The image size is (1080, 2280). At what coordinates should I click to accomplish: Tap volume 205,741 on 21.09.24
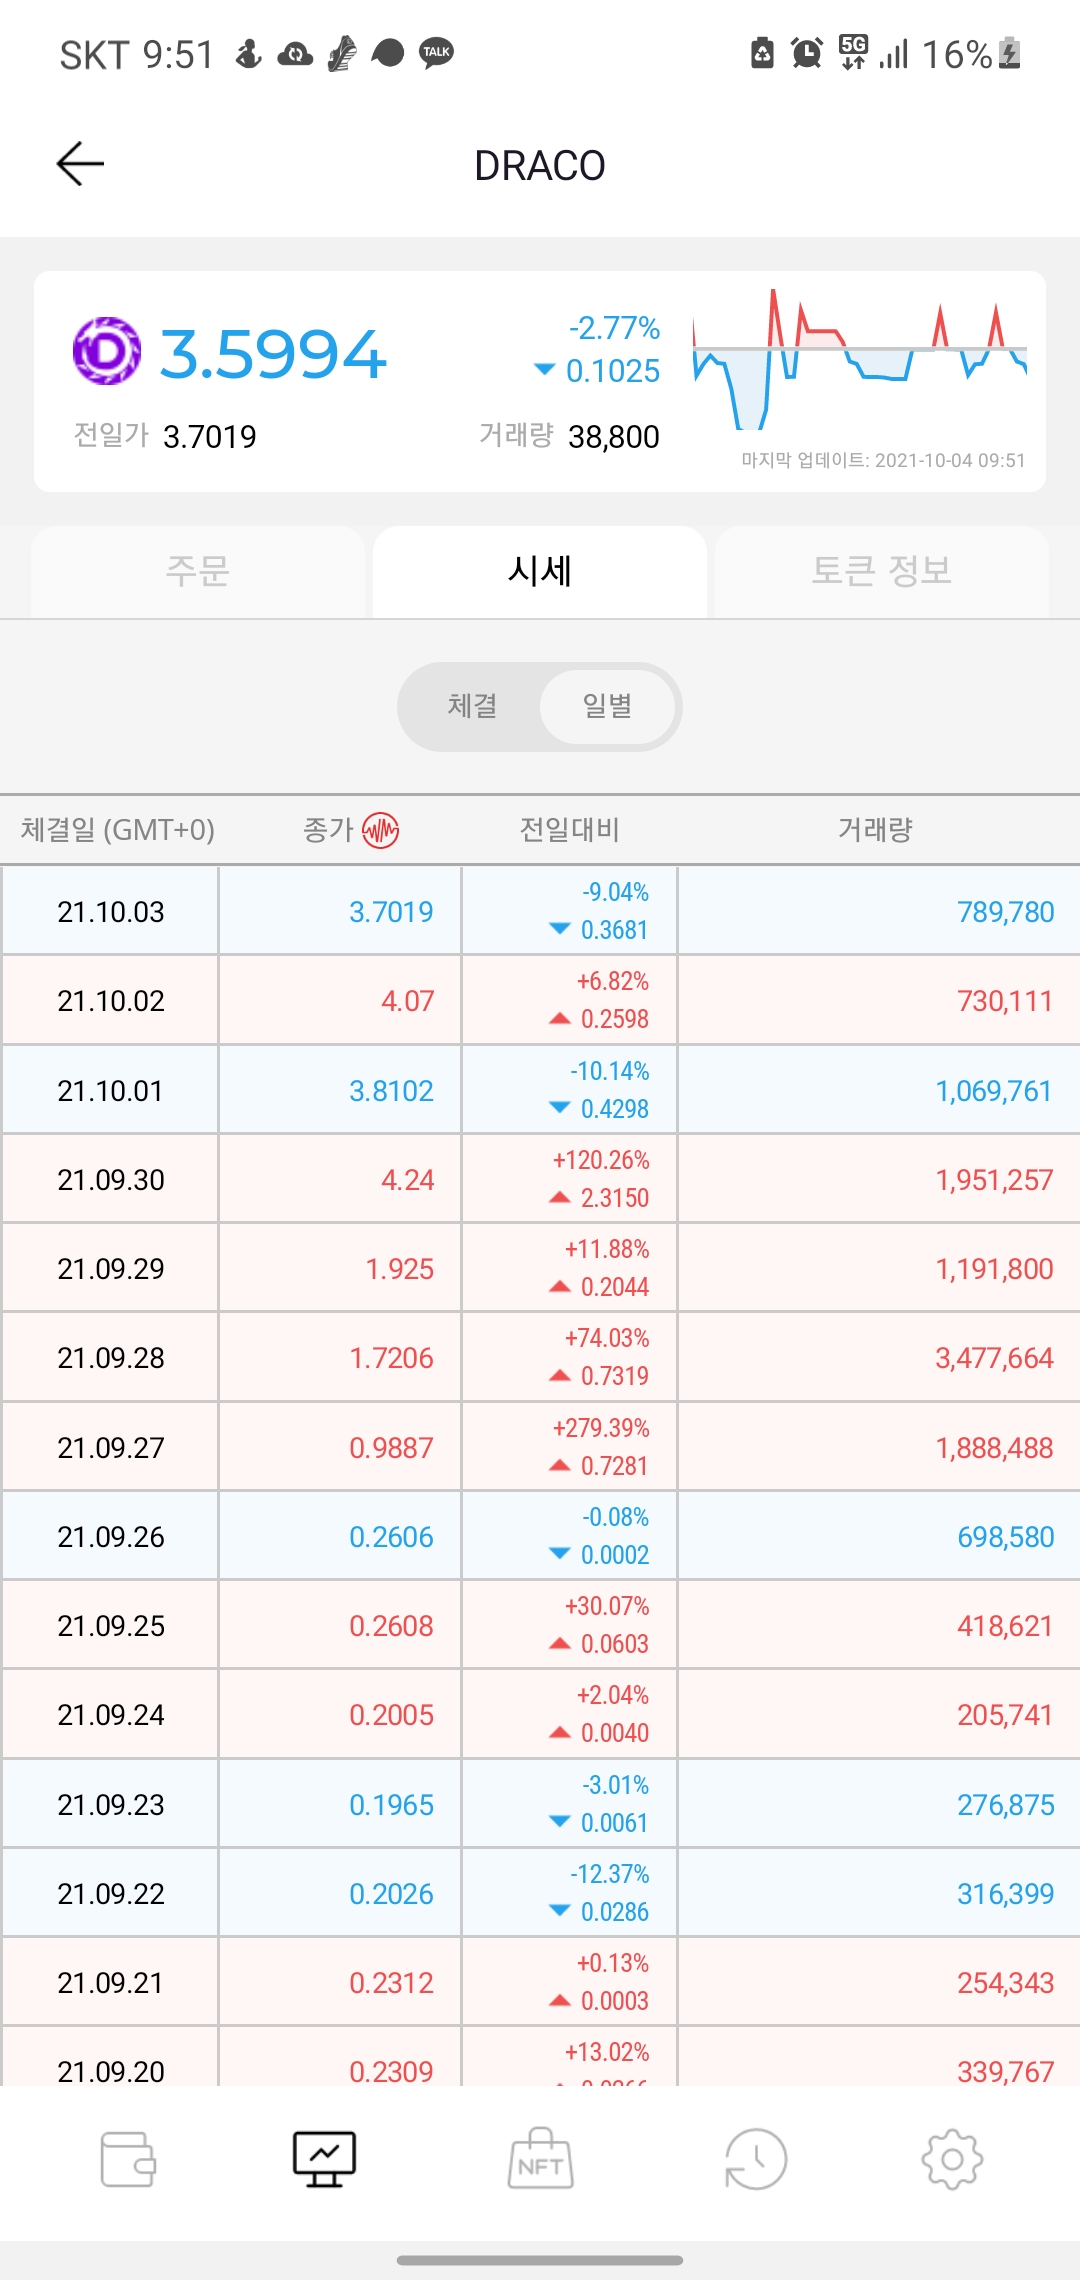click(x=1005, y=1715)
